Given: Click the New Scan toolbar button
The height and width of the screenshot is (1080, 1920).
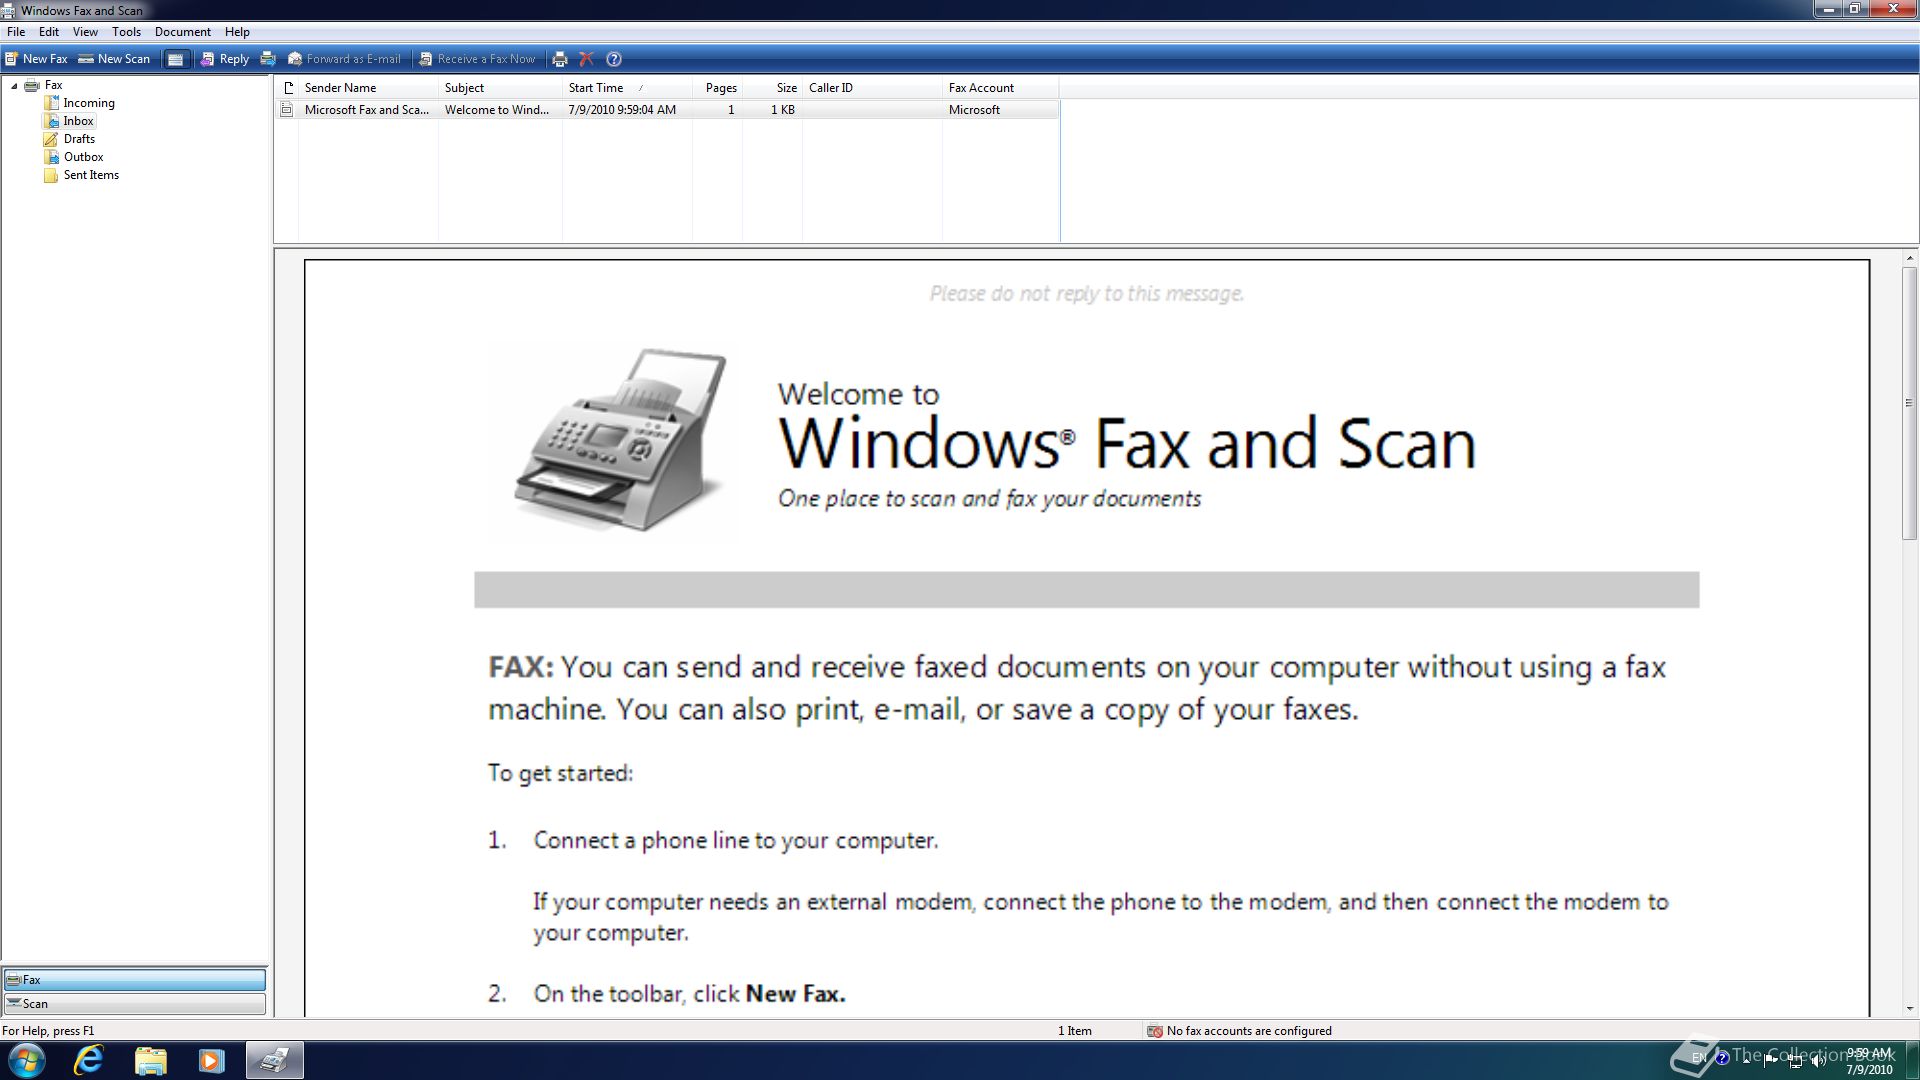Looking at the screenshot, I should point(114,59).
